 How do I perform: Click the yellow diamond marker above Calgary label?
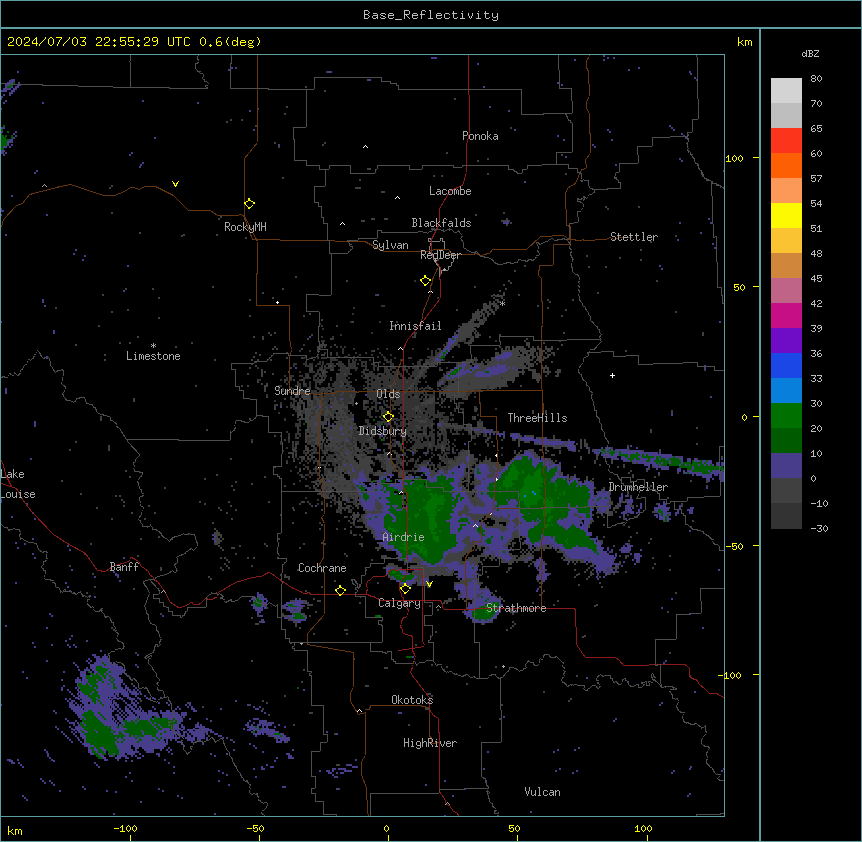click(x=405, y=589)
